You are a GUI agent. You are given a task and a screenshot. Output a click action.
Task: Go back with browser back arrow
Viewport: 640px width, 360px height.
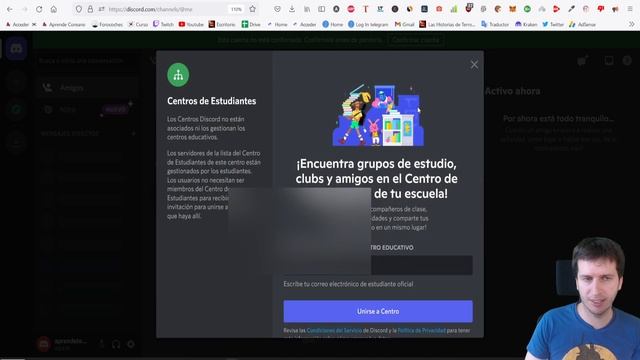point(9,9)
